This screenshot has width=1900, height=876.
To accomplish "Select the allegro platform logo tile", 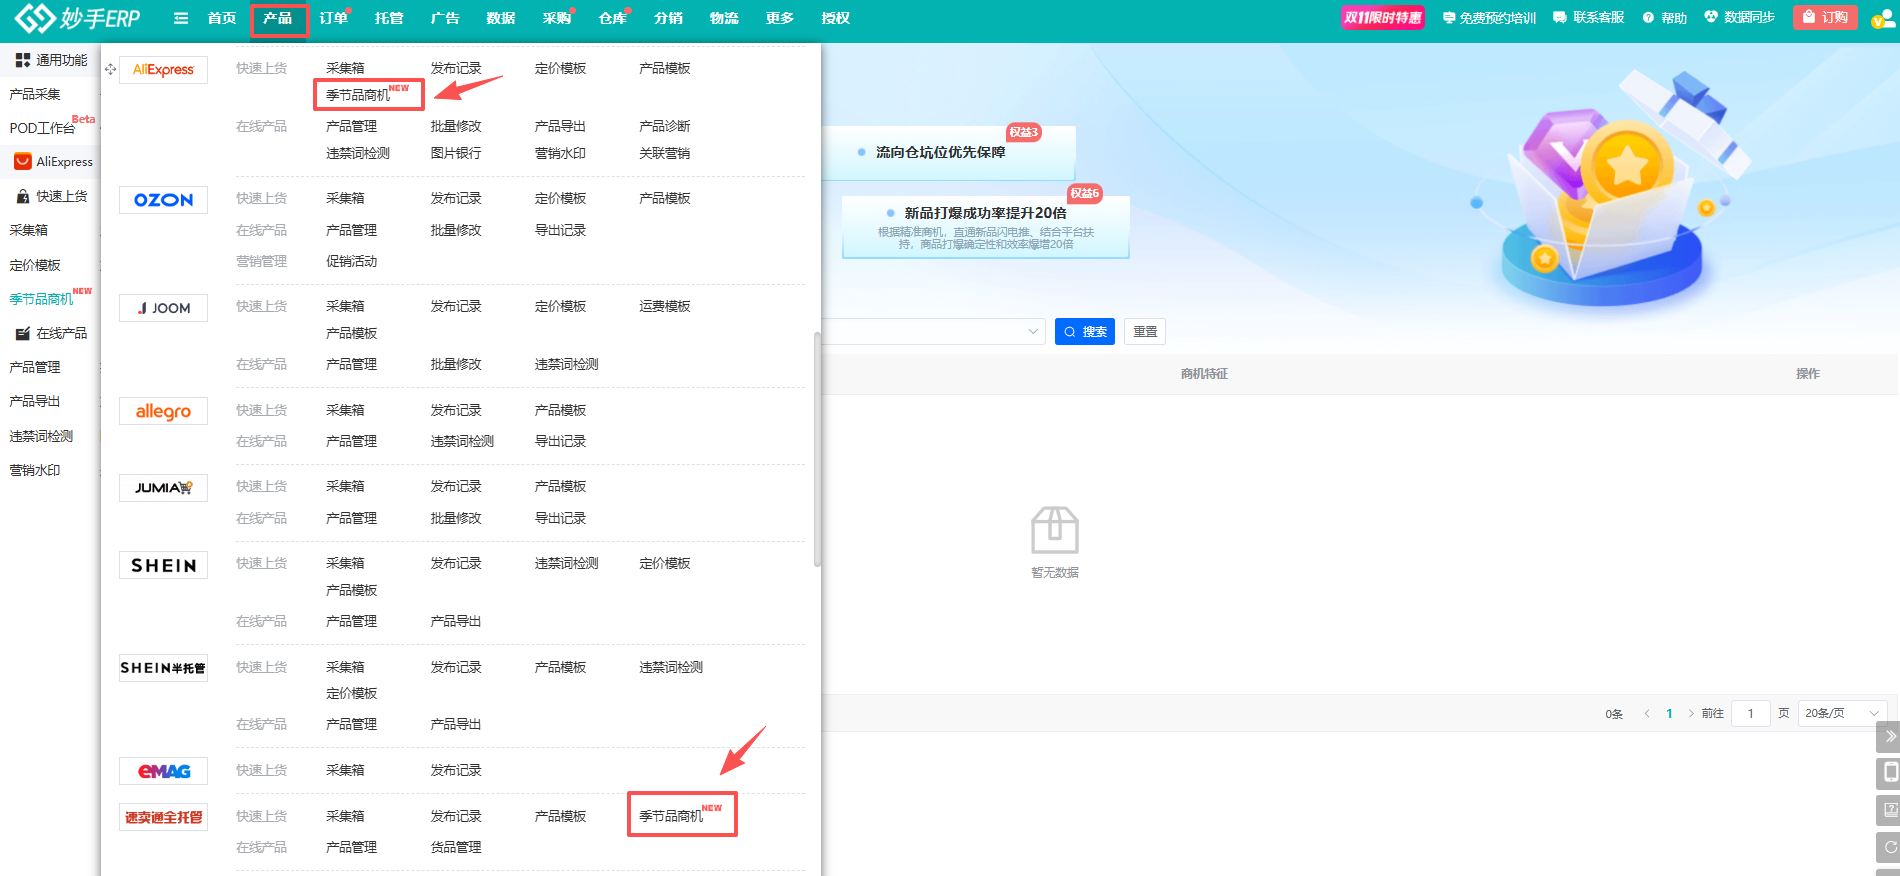I will (163, 411).
